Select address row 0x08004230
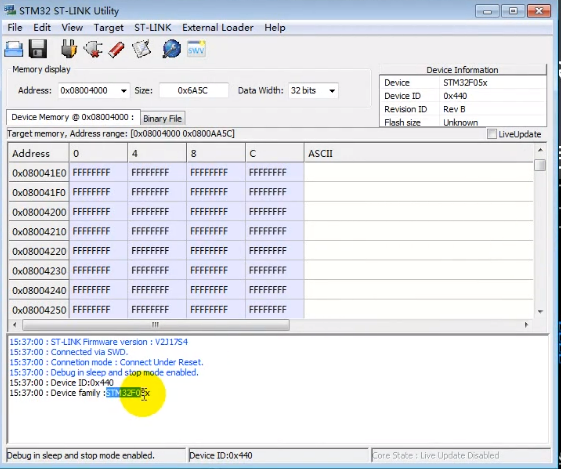 pos(39,271)
